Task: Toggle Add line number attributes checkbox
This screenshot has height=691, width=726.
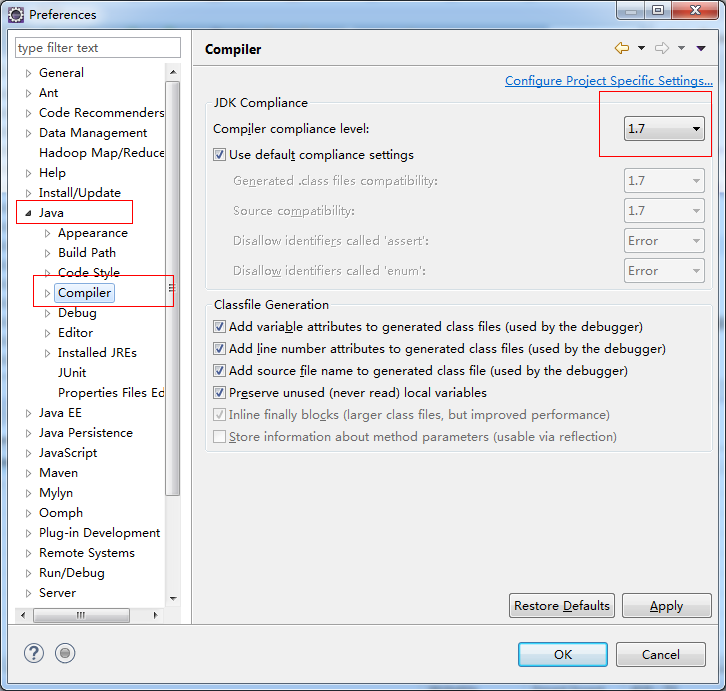Action: click(x=219, y=349)
